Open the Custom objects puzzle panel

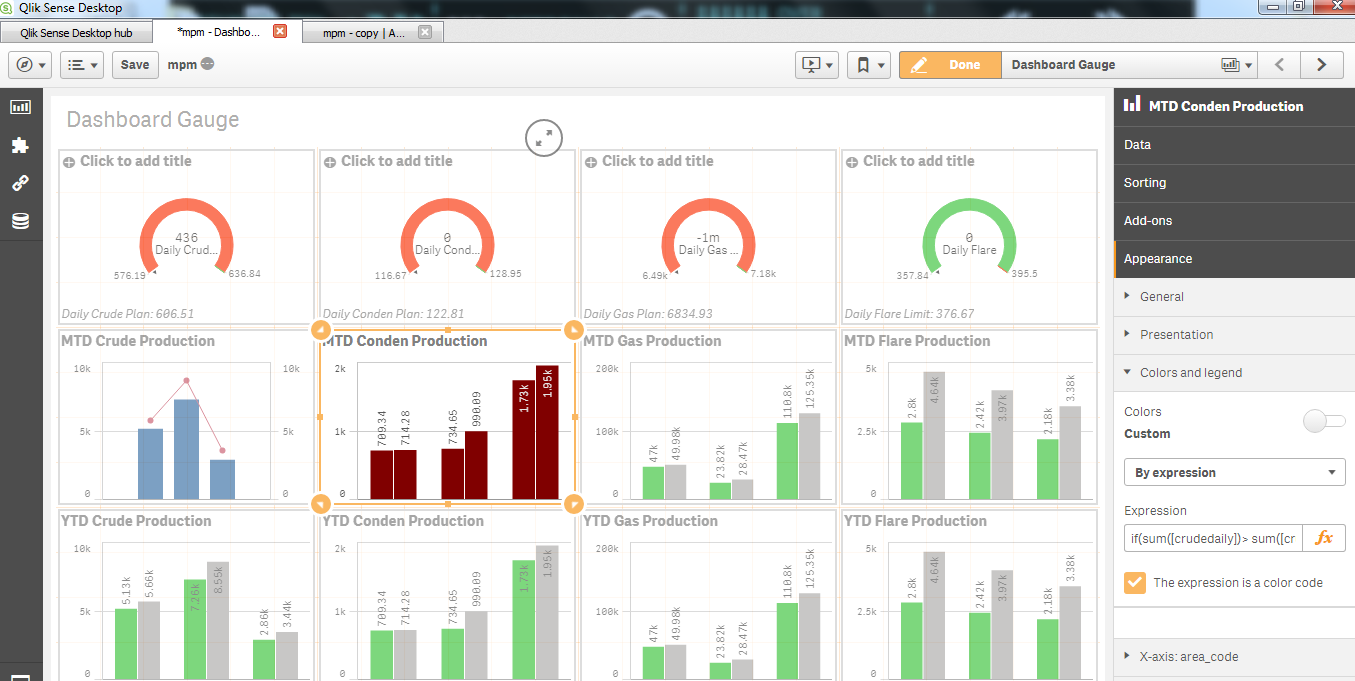click(x=20, y=145)
